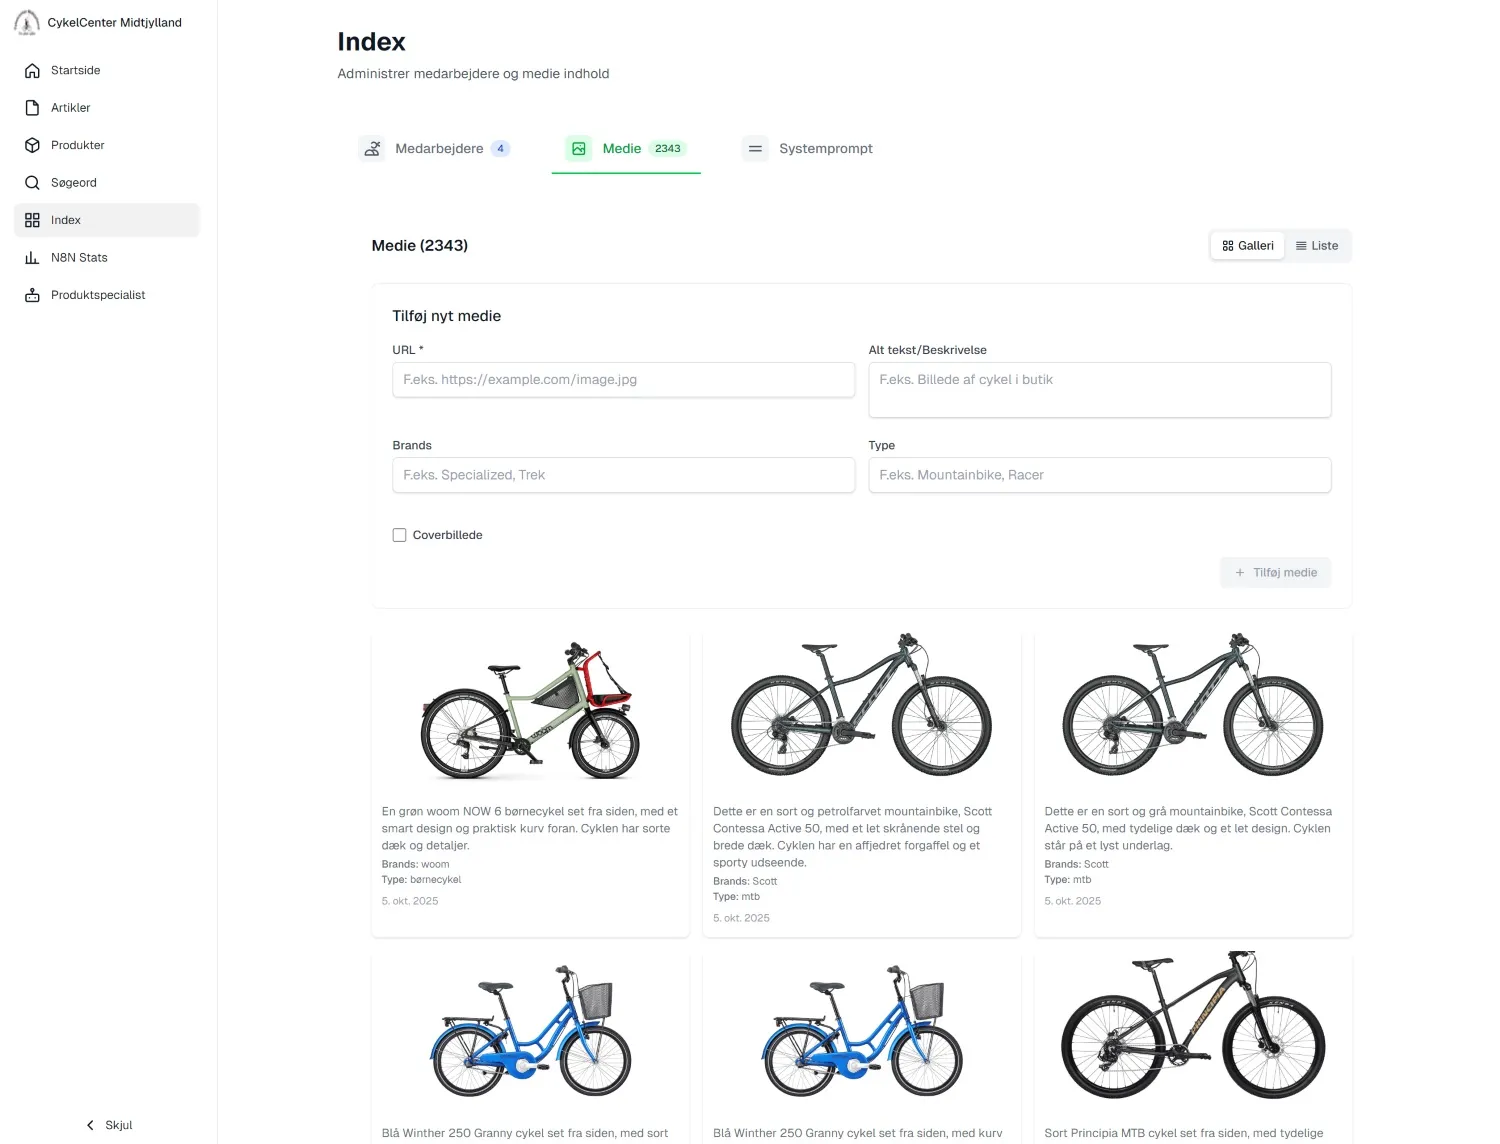This screenshot has height=1144, width=1500.
Task: Collapse sidebar with the Skjul chevron
Action: (x=91, y=1125)
